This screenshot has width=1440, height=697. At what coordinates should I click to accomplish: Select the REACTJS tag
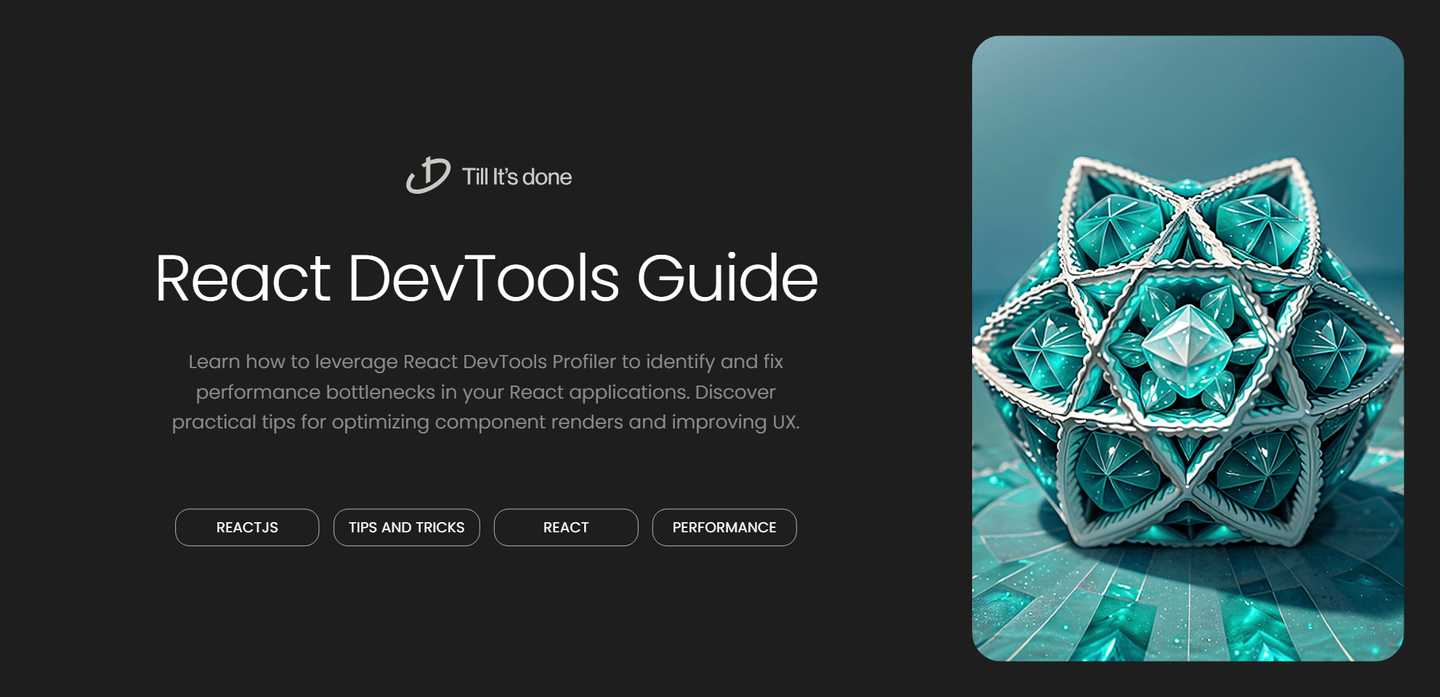(x=247, y=527)
